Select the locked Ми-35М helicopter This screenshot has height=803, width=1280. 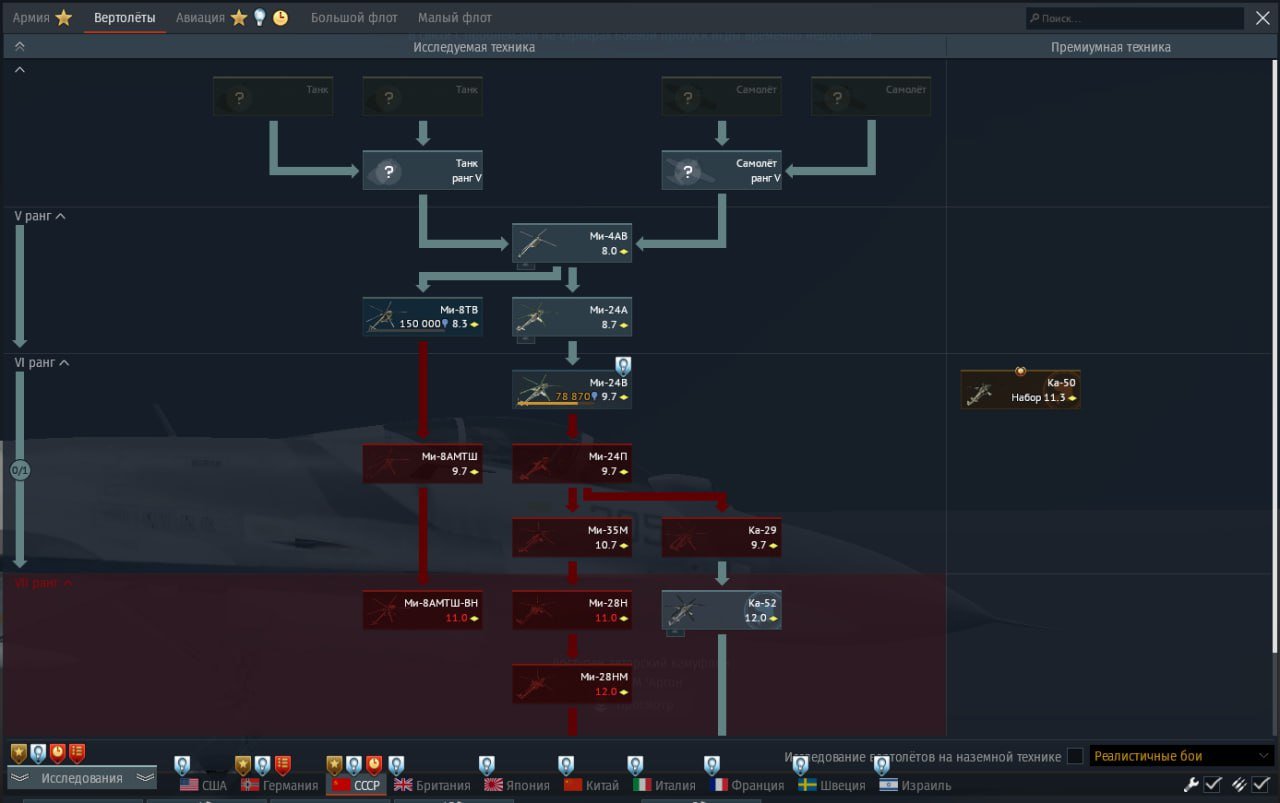571,537
